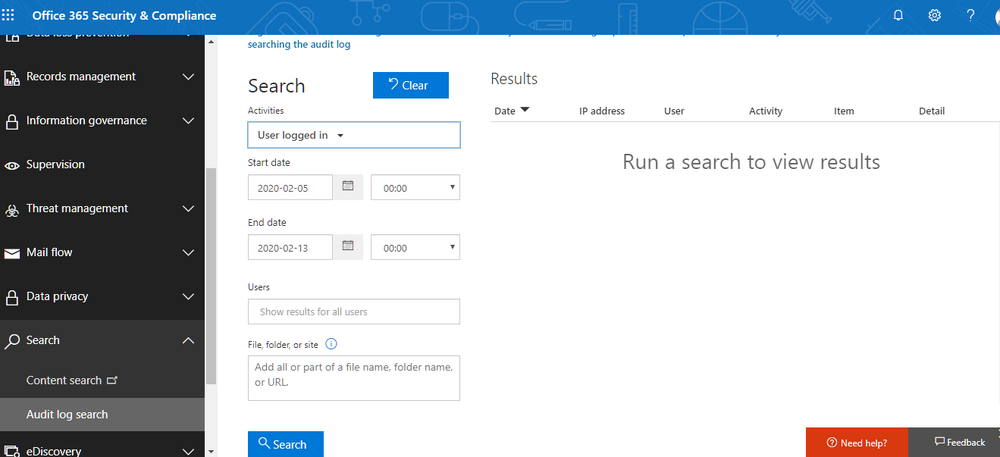
Task: Open the settings gear icon
Action: (934, 15)
